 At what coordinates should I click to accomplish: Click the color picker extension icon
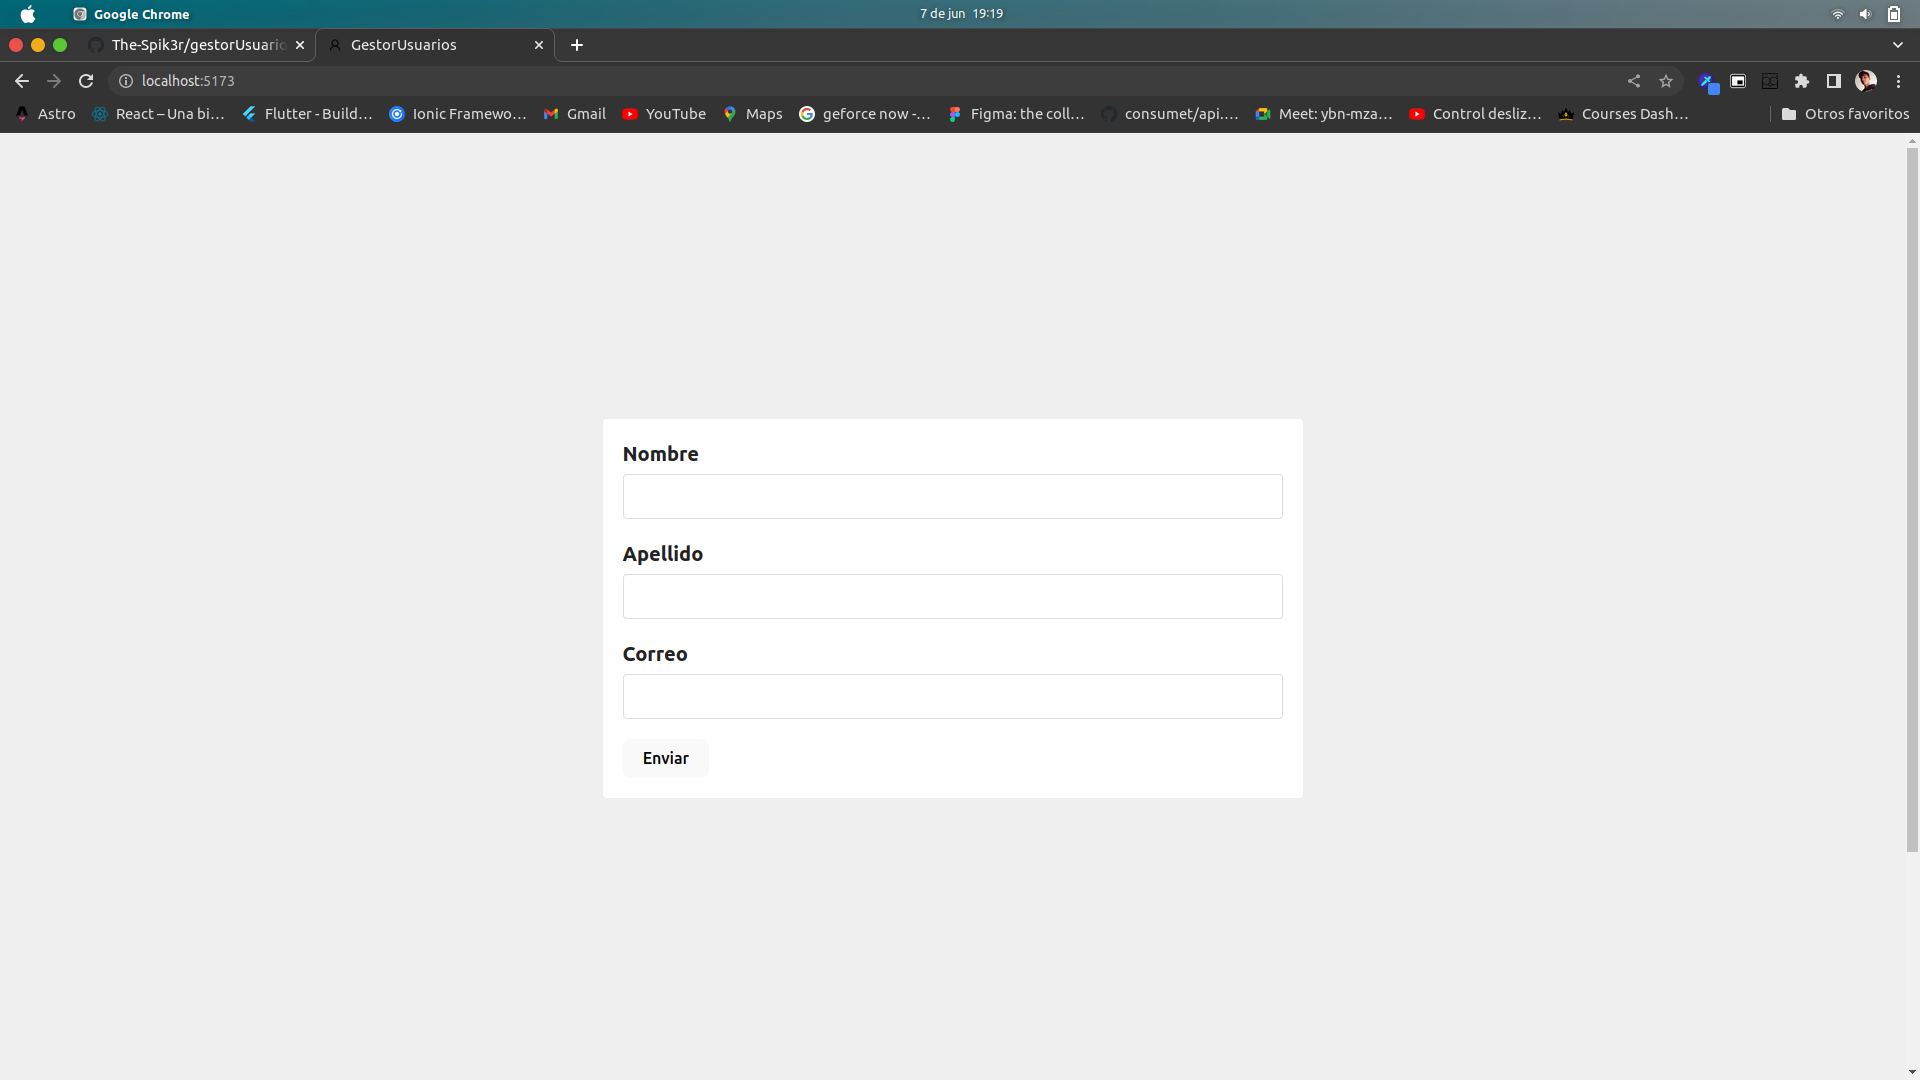tap(1708, 82)
